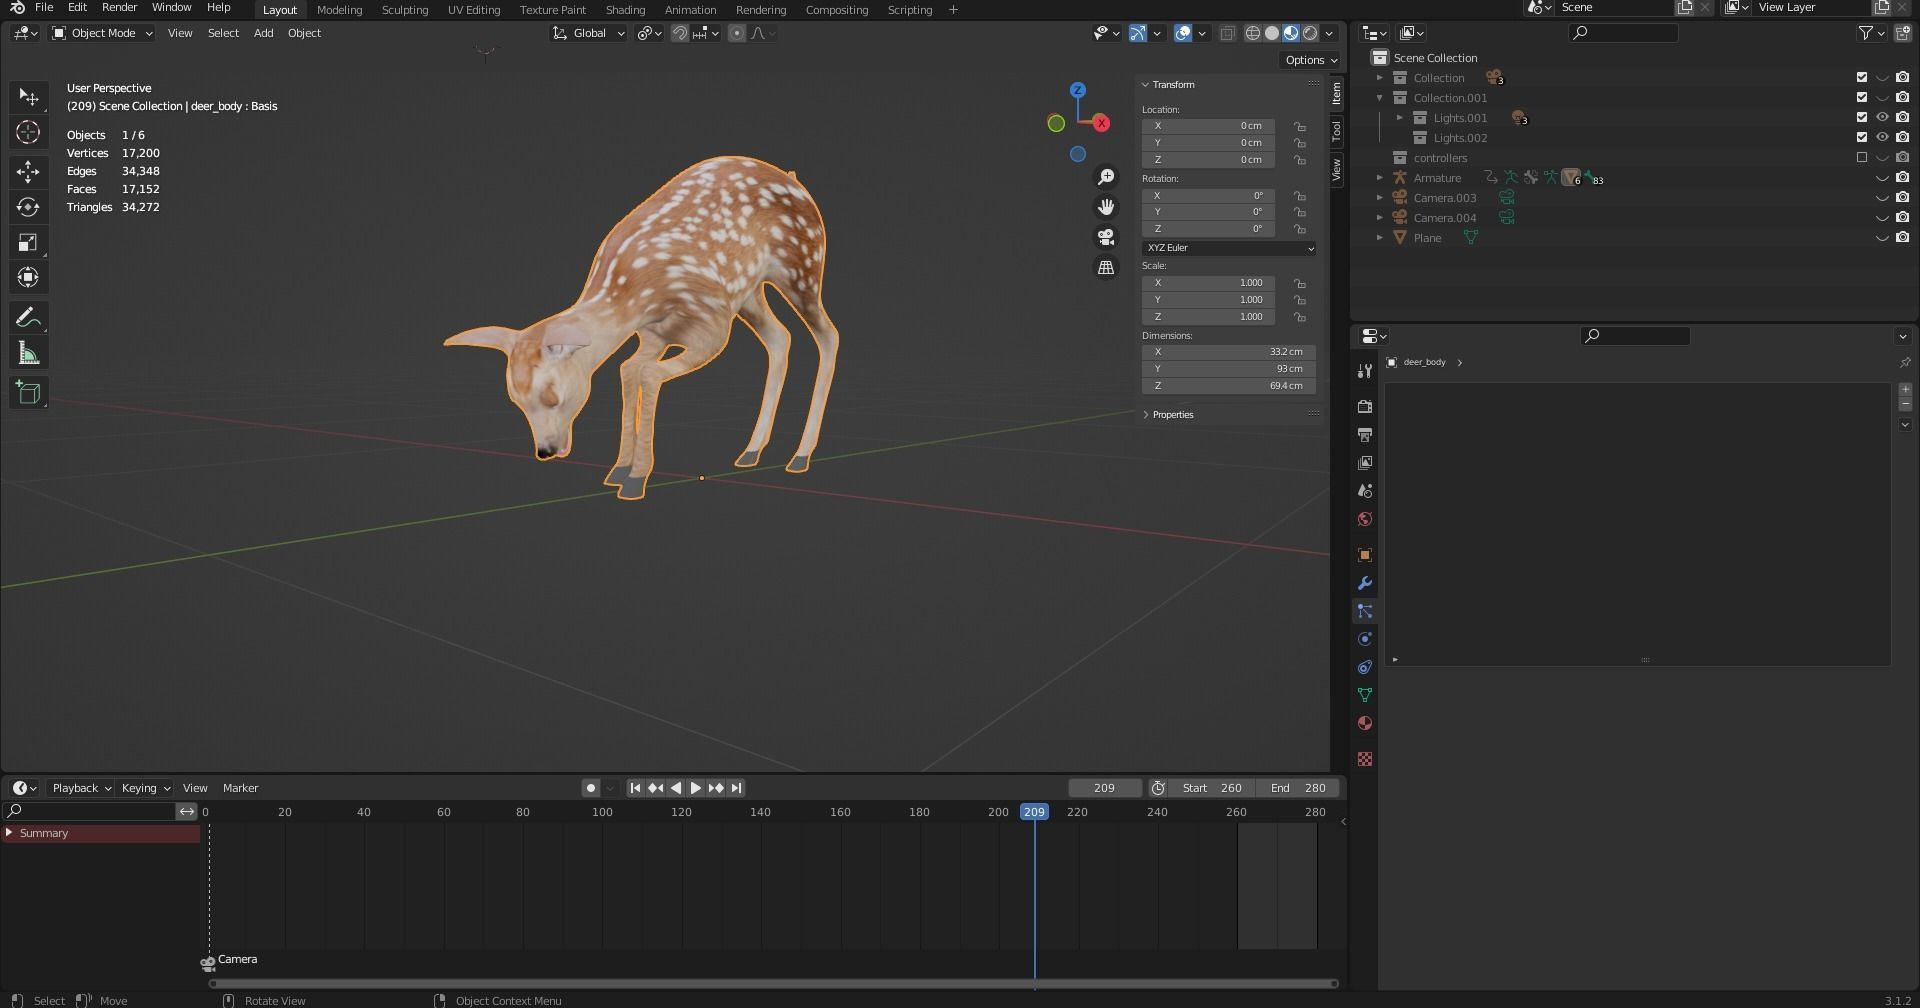Open the File menu
The height and width of the screenshot is (1008, 1920).
[44, 8]
